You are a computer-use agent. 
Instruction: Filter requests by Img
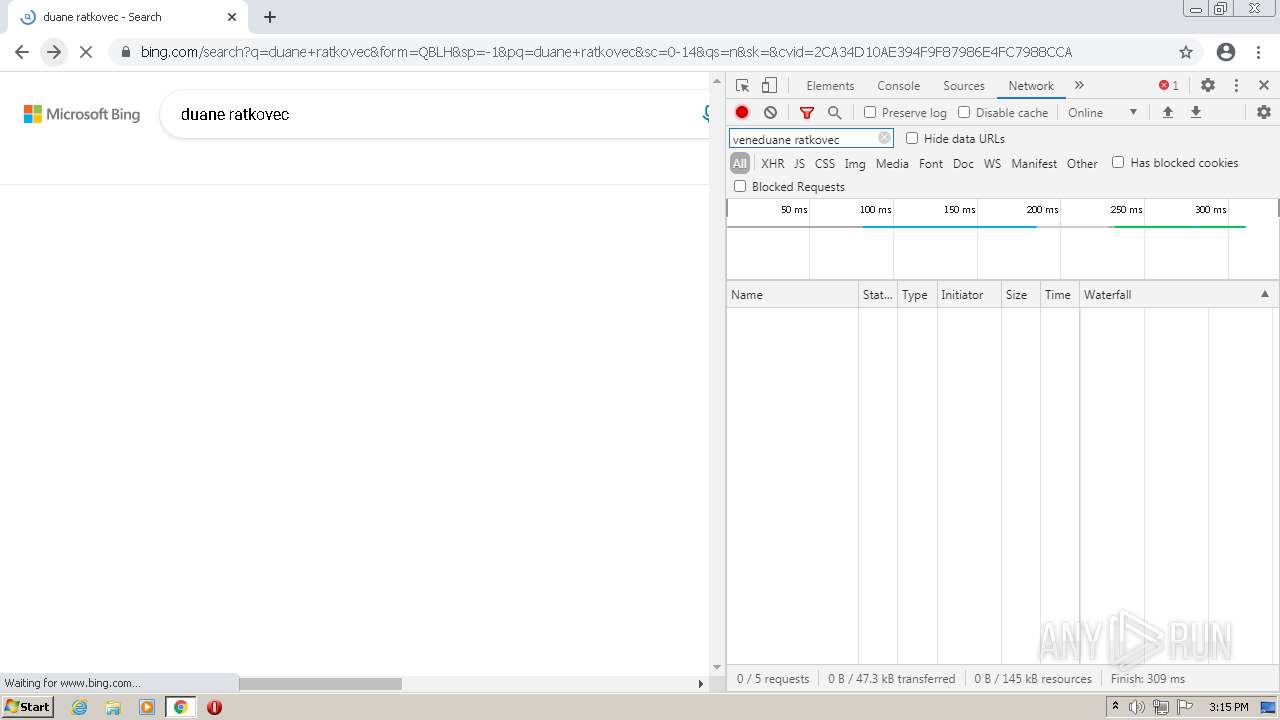pyautogui.click(x=855, y=163)
